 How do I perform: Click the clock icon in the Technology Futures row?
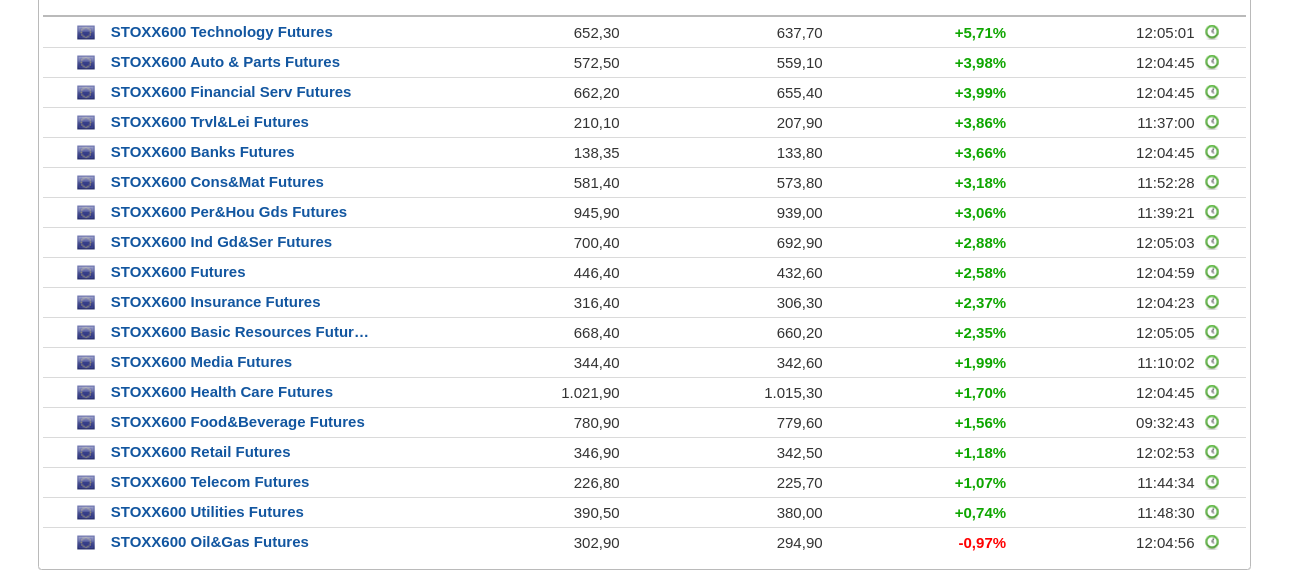pyautogui.click(x=1212, y=32)
